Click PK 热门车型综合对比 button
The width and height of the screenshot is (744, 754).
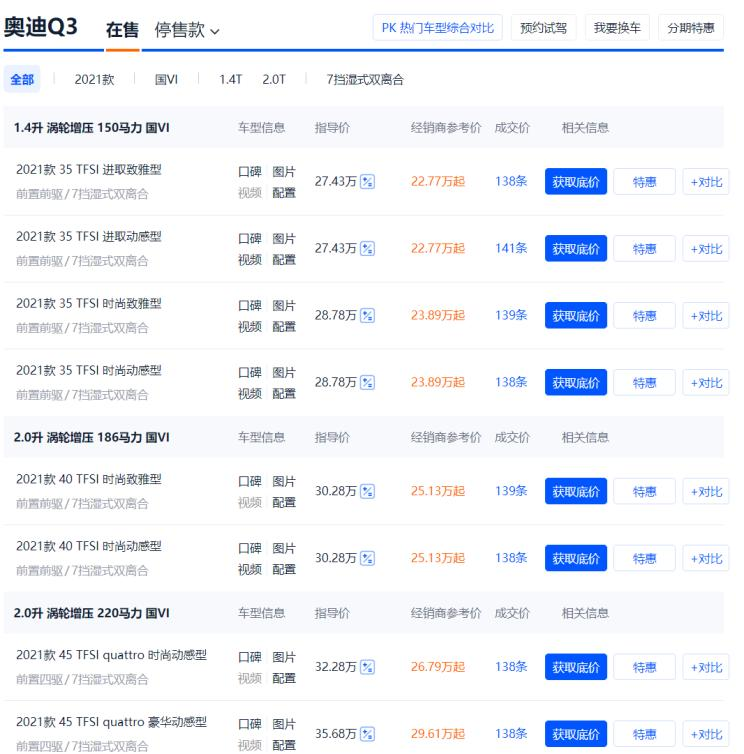point(438,28)
